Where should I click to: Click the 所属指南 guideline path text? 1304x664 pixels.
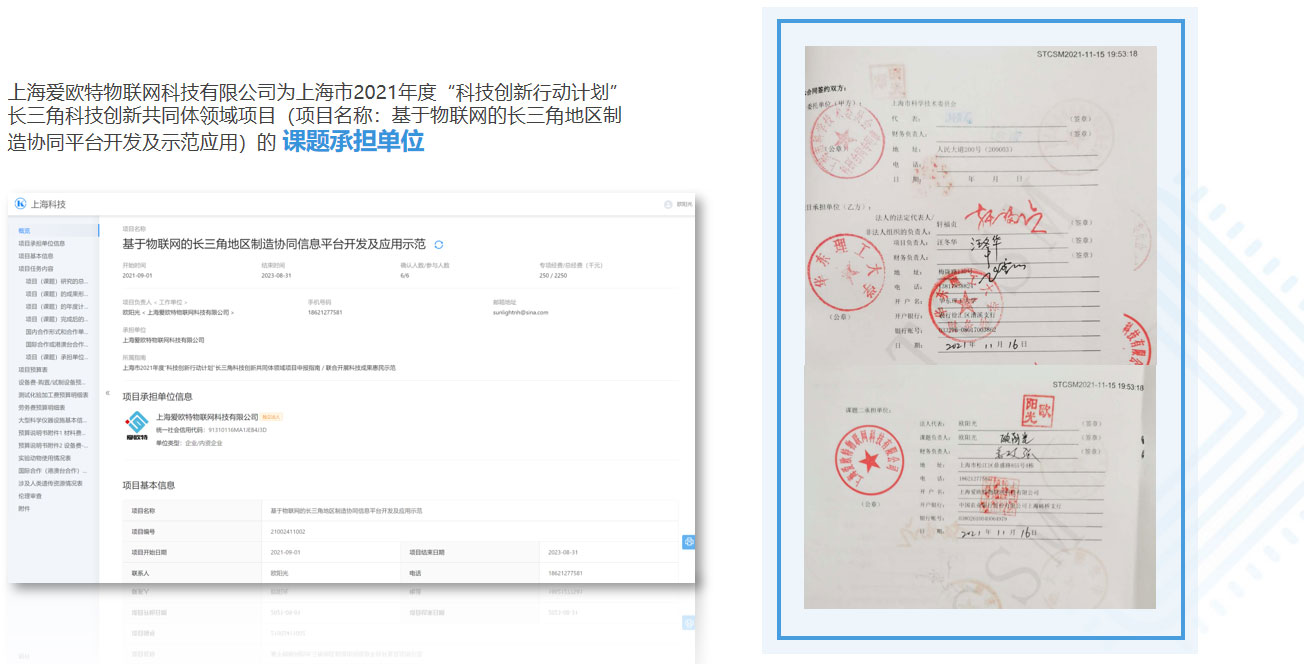click(259, 368)
